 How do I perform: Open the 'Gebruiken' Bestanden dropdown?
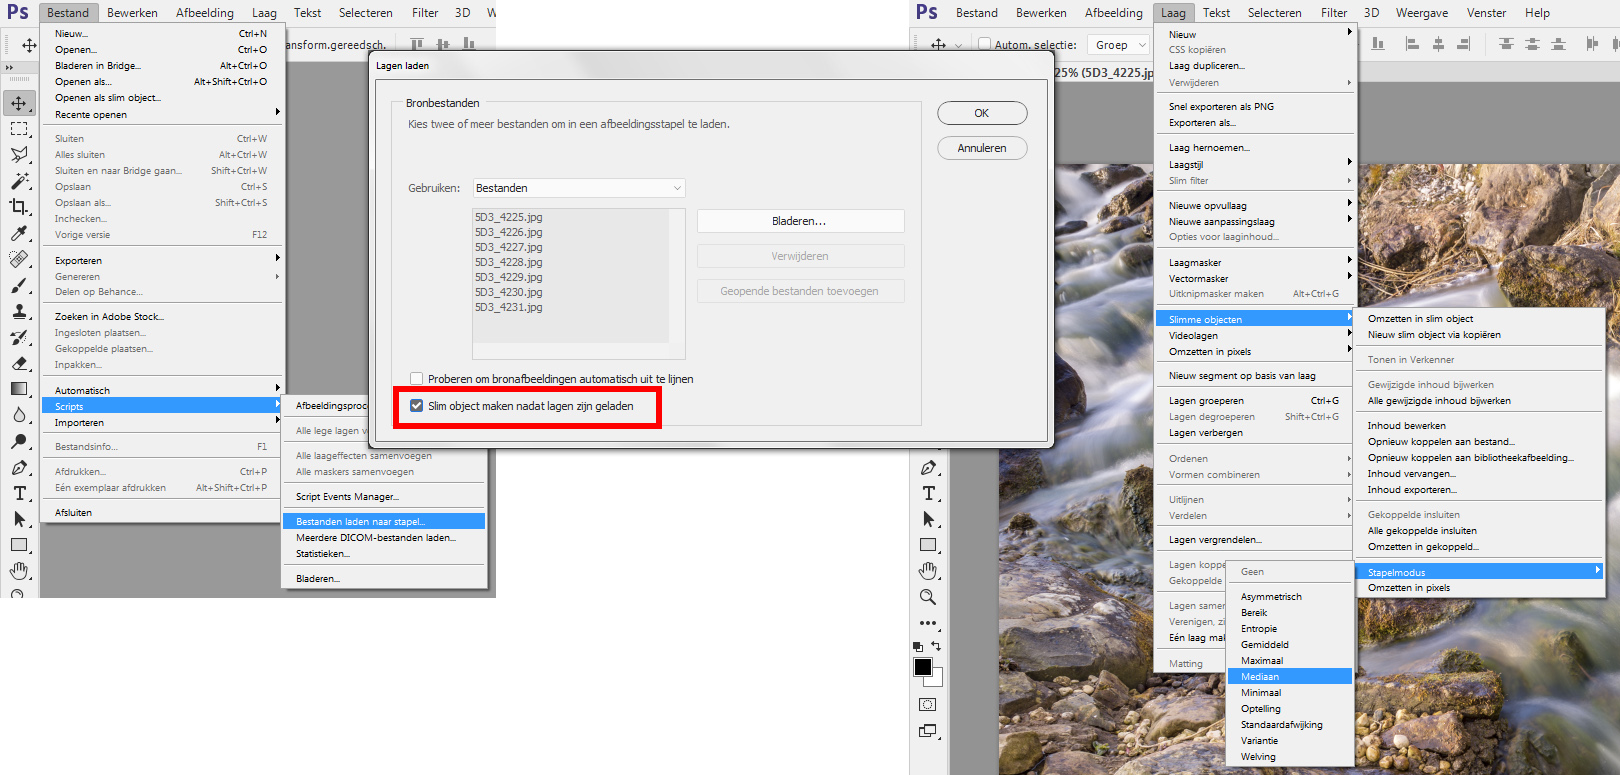tap(578, 188)
